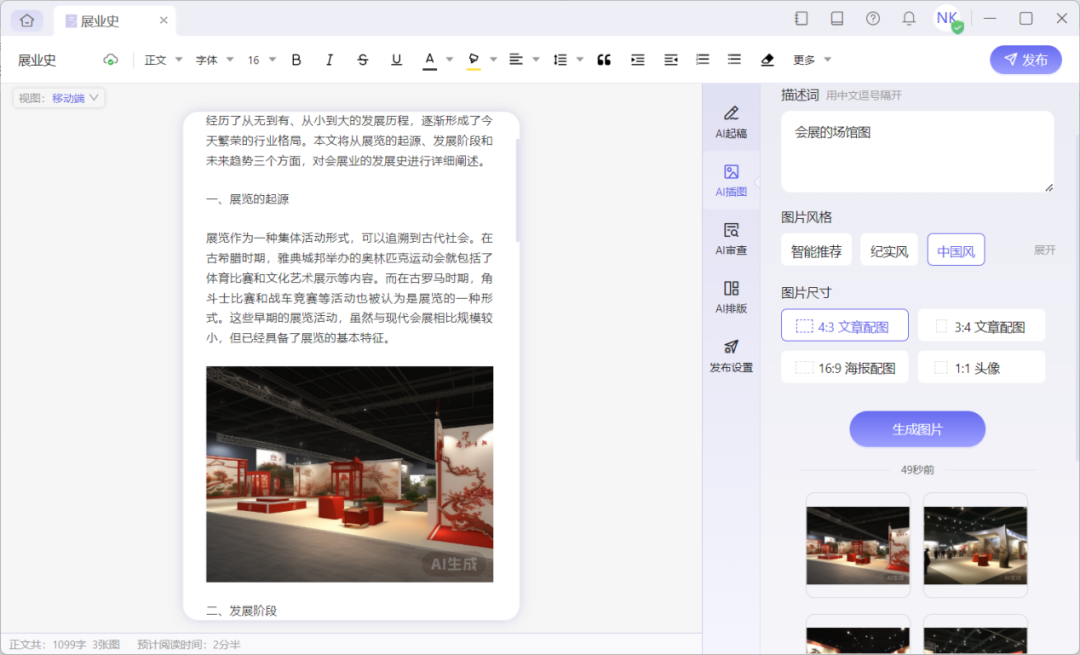1080x655 pixels.
Task: Insert a block quote
Action: [x=604, y=60]
